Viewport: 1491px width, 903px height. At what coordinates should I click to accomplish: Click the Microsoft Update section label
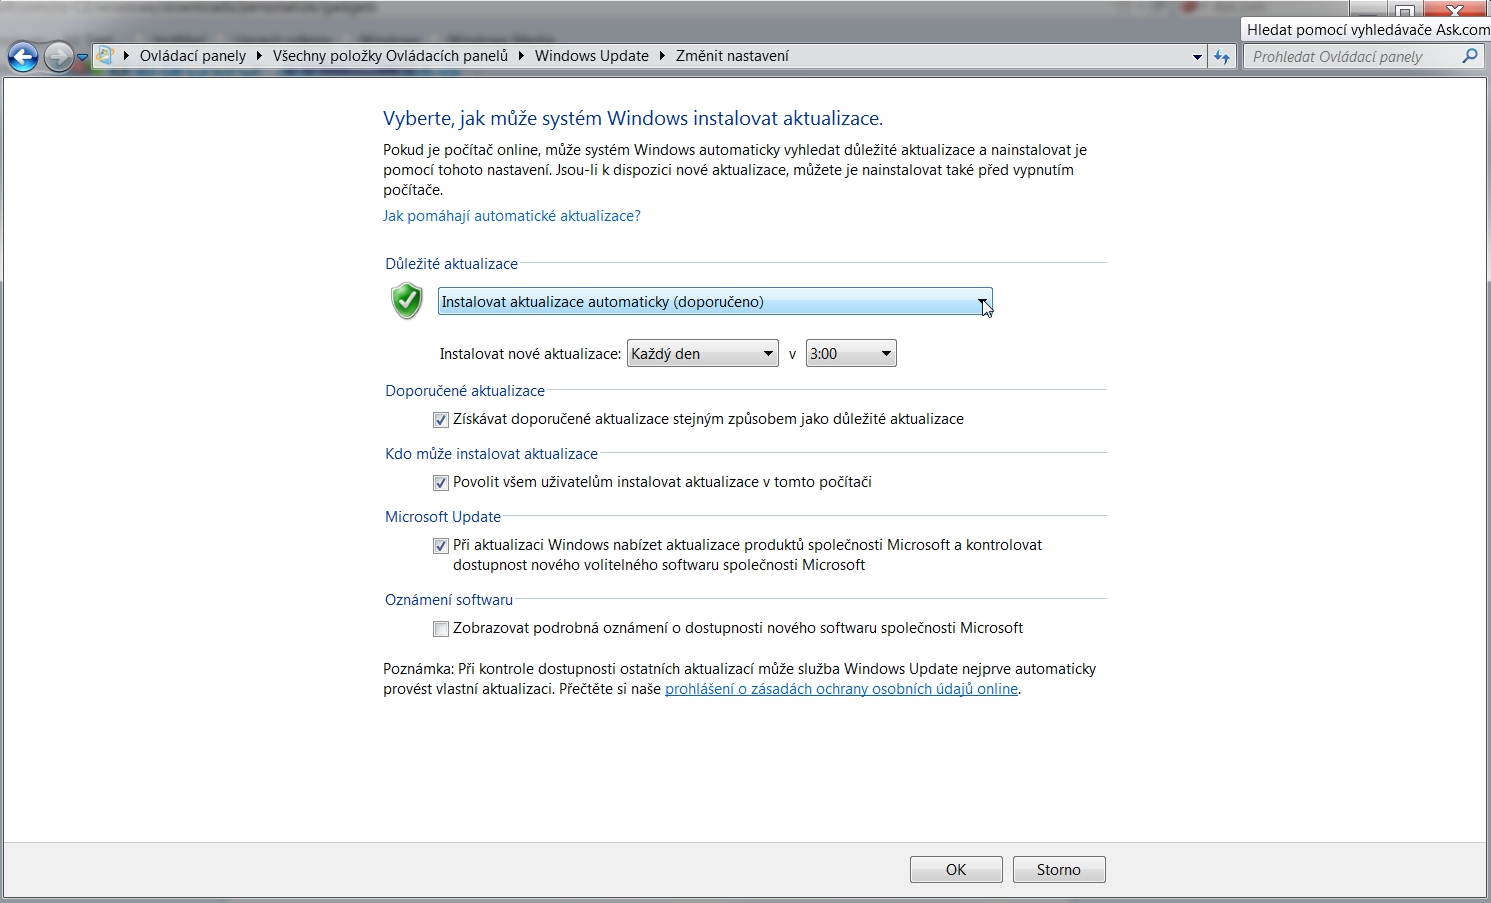click(443, 517)
